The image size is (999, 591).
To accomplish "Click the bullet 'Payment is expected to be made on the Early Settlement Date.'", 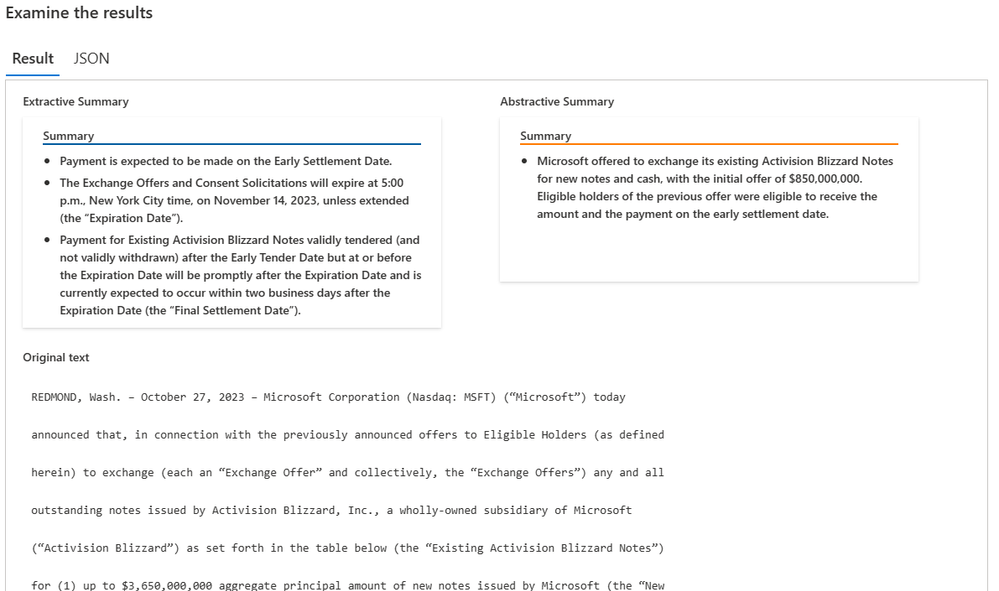I will pyautogui.click(x=226, y=161).
